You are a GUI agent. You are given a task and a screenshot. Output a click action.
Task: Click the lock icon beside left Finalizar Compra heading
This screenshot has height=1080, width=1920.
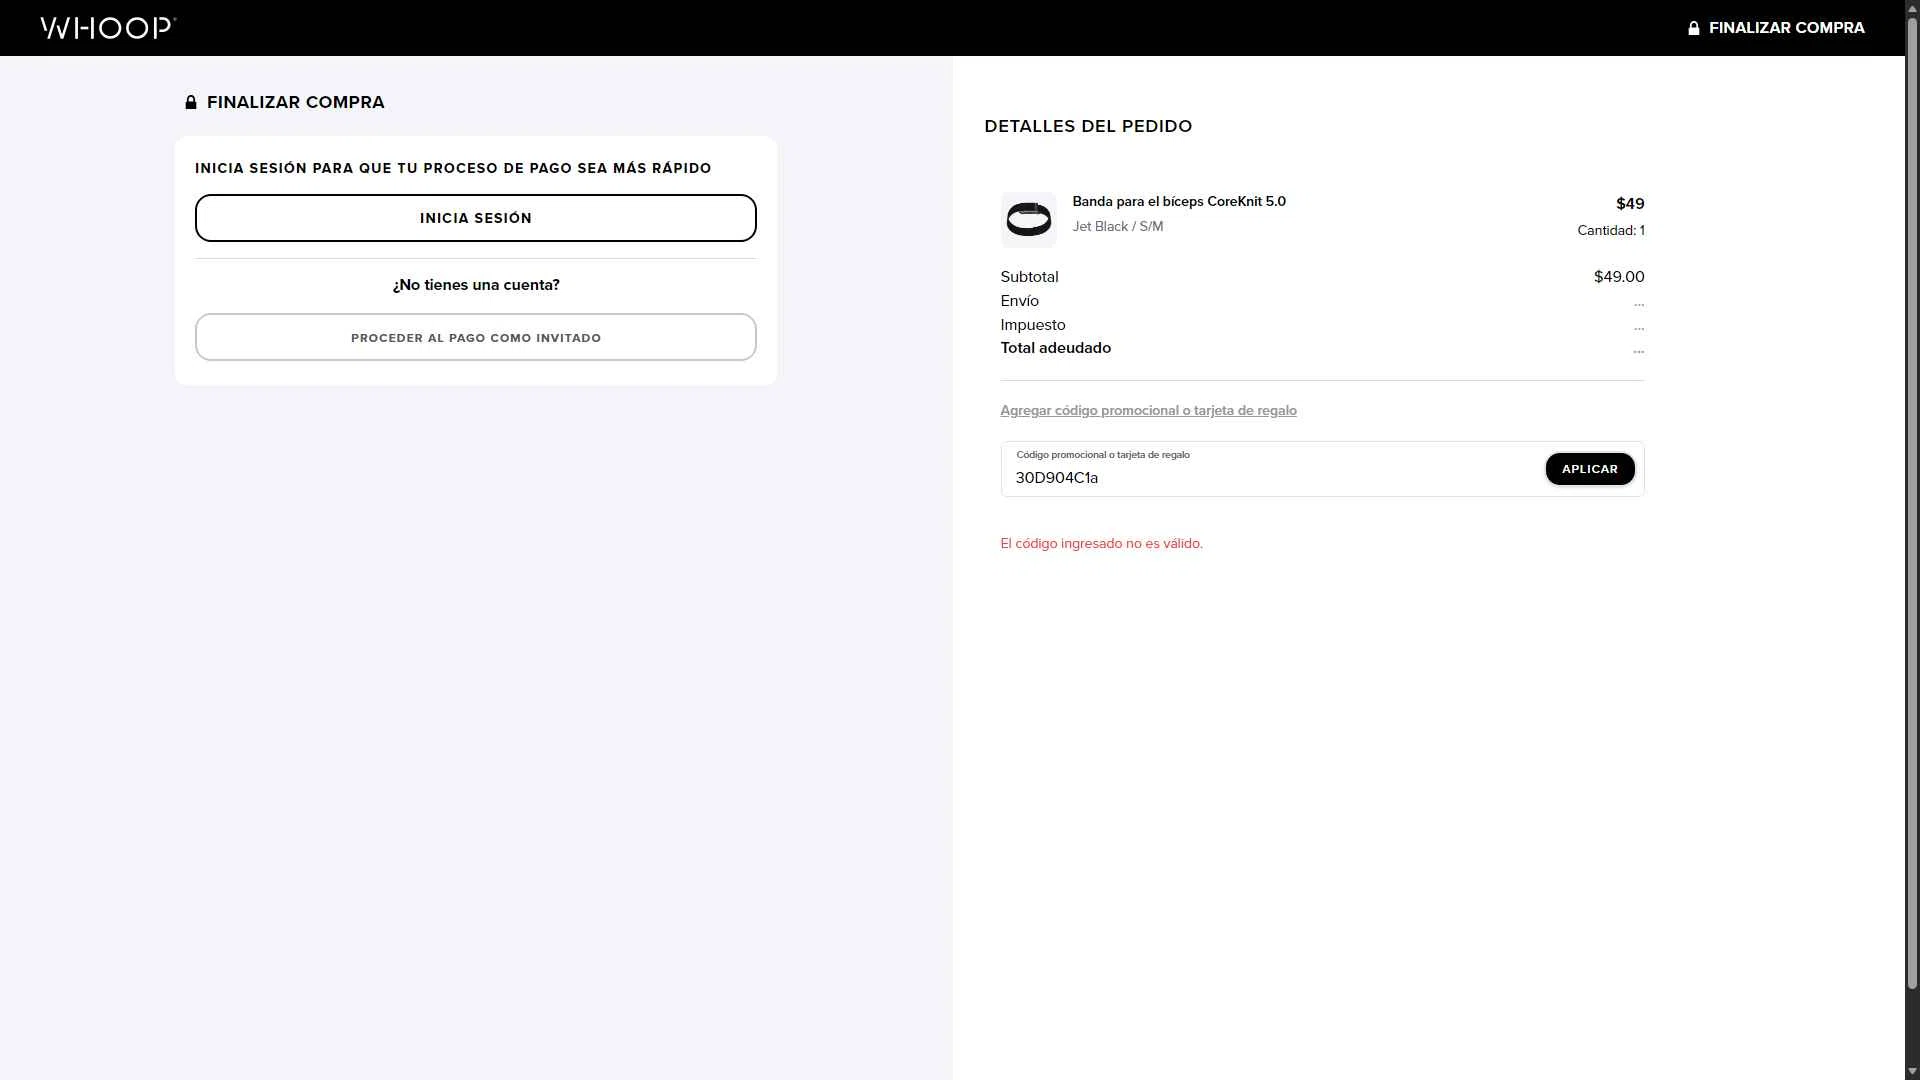coord(191,102)
